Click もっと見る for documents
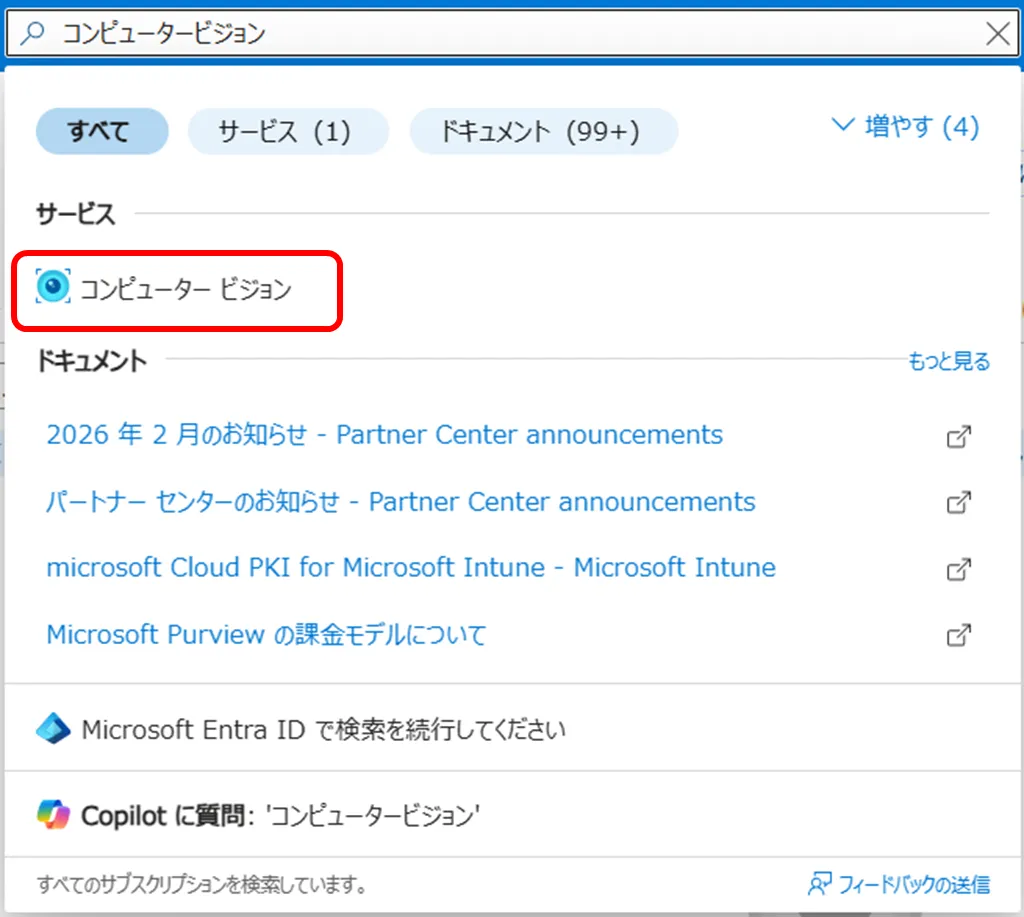This screenshot has width=1024, height=917. [949, 361]
